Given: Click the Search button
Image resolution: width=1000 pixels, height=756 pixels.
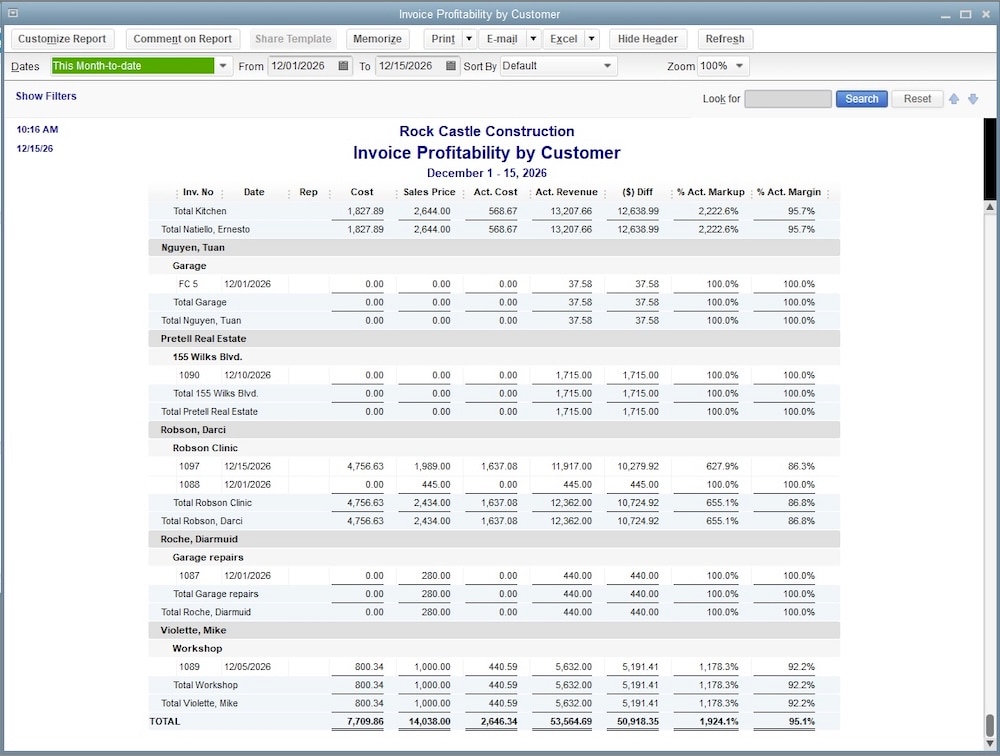Looking at the screenshot, I should coord(861,98).
